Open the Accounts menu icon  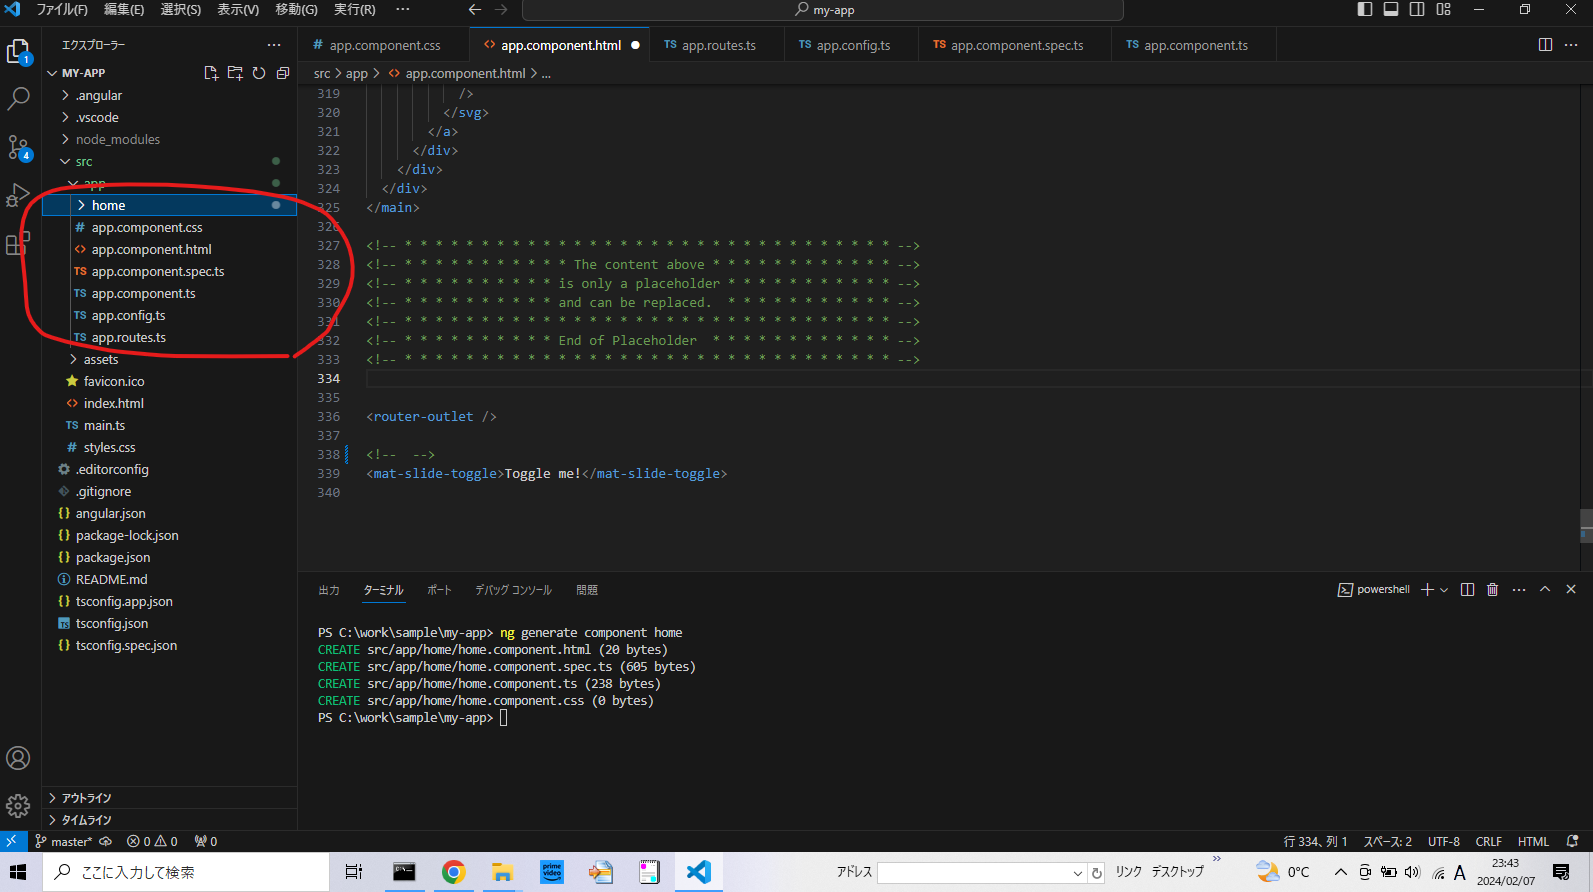[18, 758]
